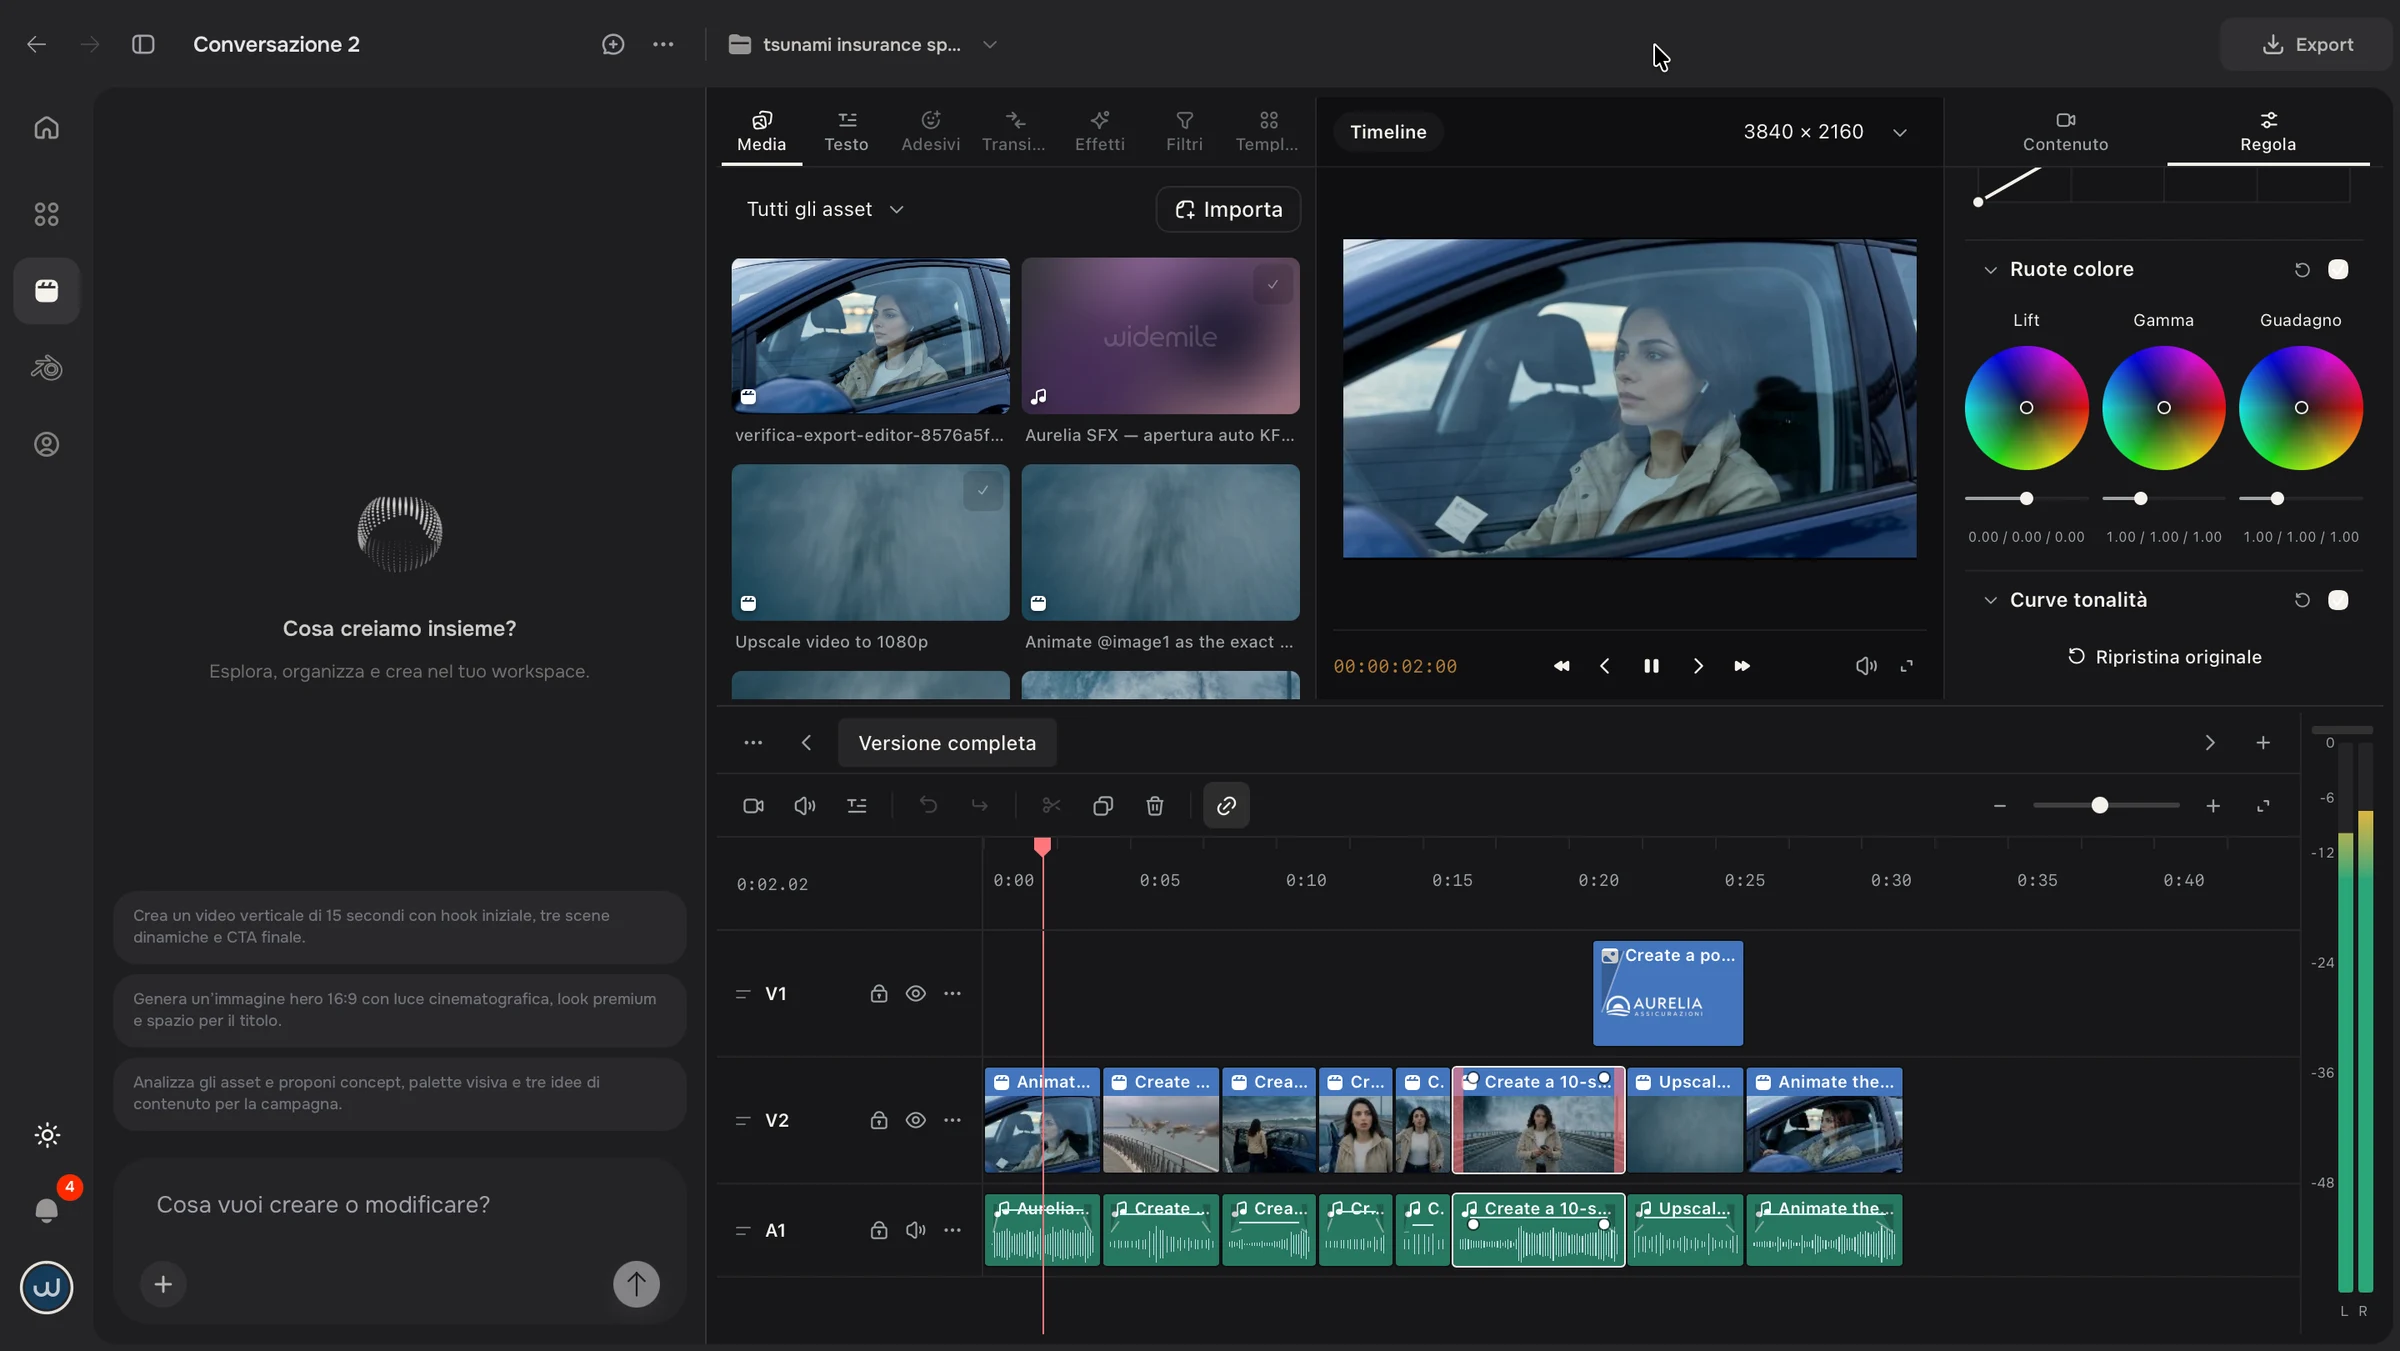The width and height of the screenshot is (2400, 1351).
Task: Open Tutti gli asset filter dropdown
Action: point(825,209)
